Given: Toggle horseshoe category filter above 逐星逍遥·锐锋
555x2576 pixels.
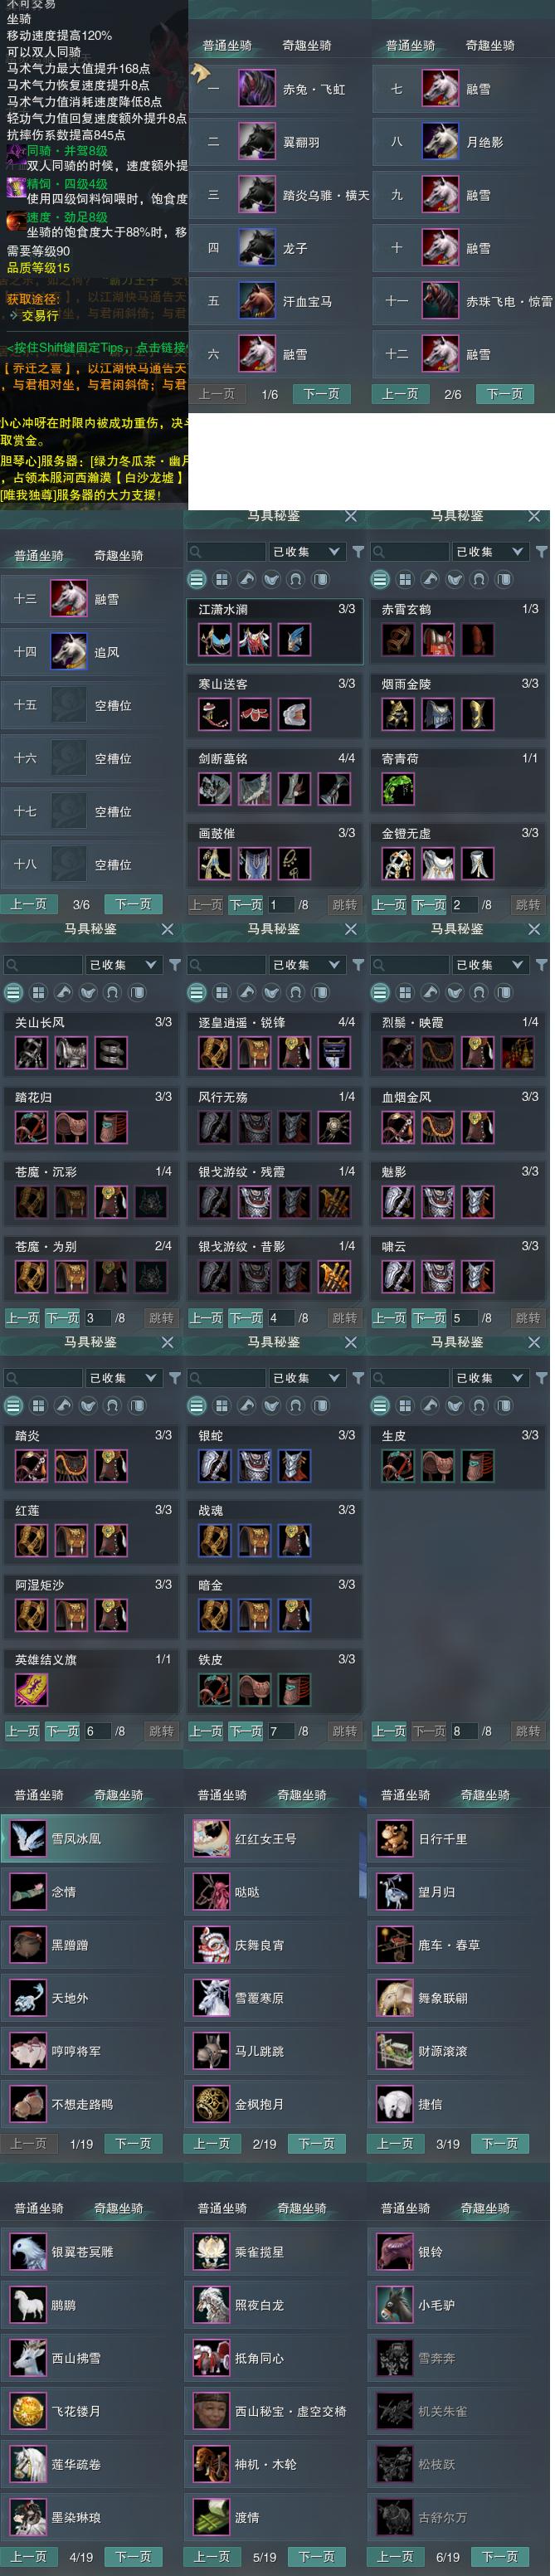Looking at the screenshot, I should pos(296,992).
